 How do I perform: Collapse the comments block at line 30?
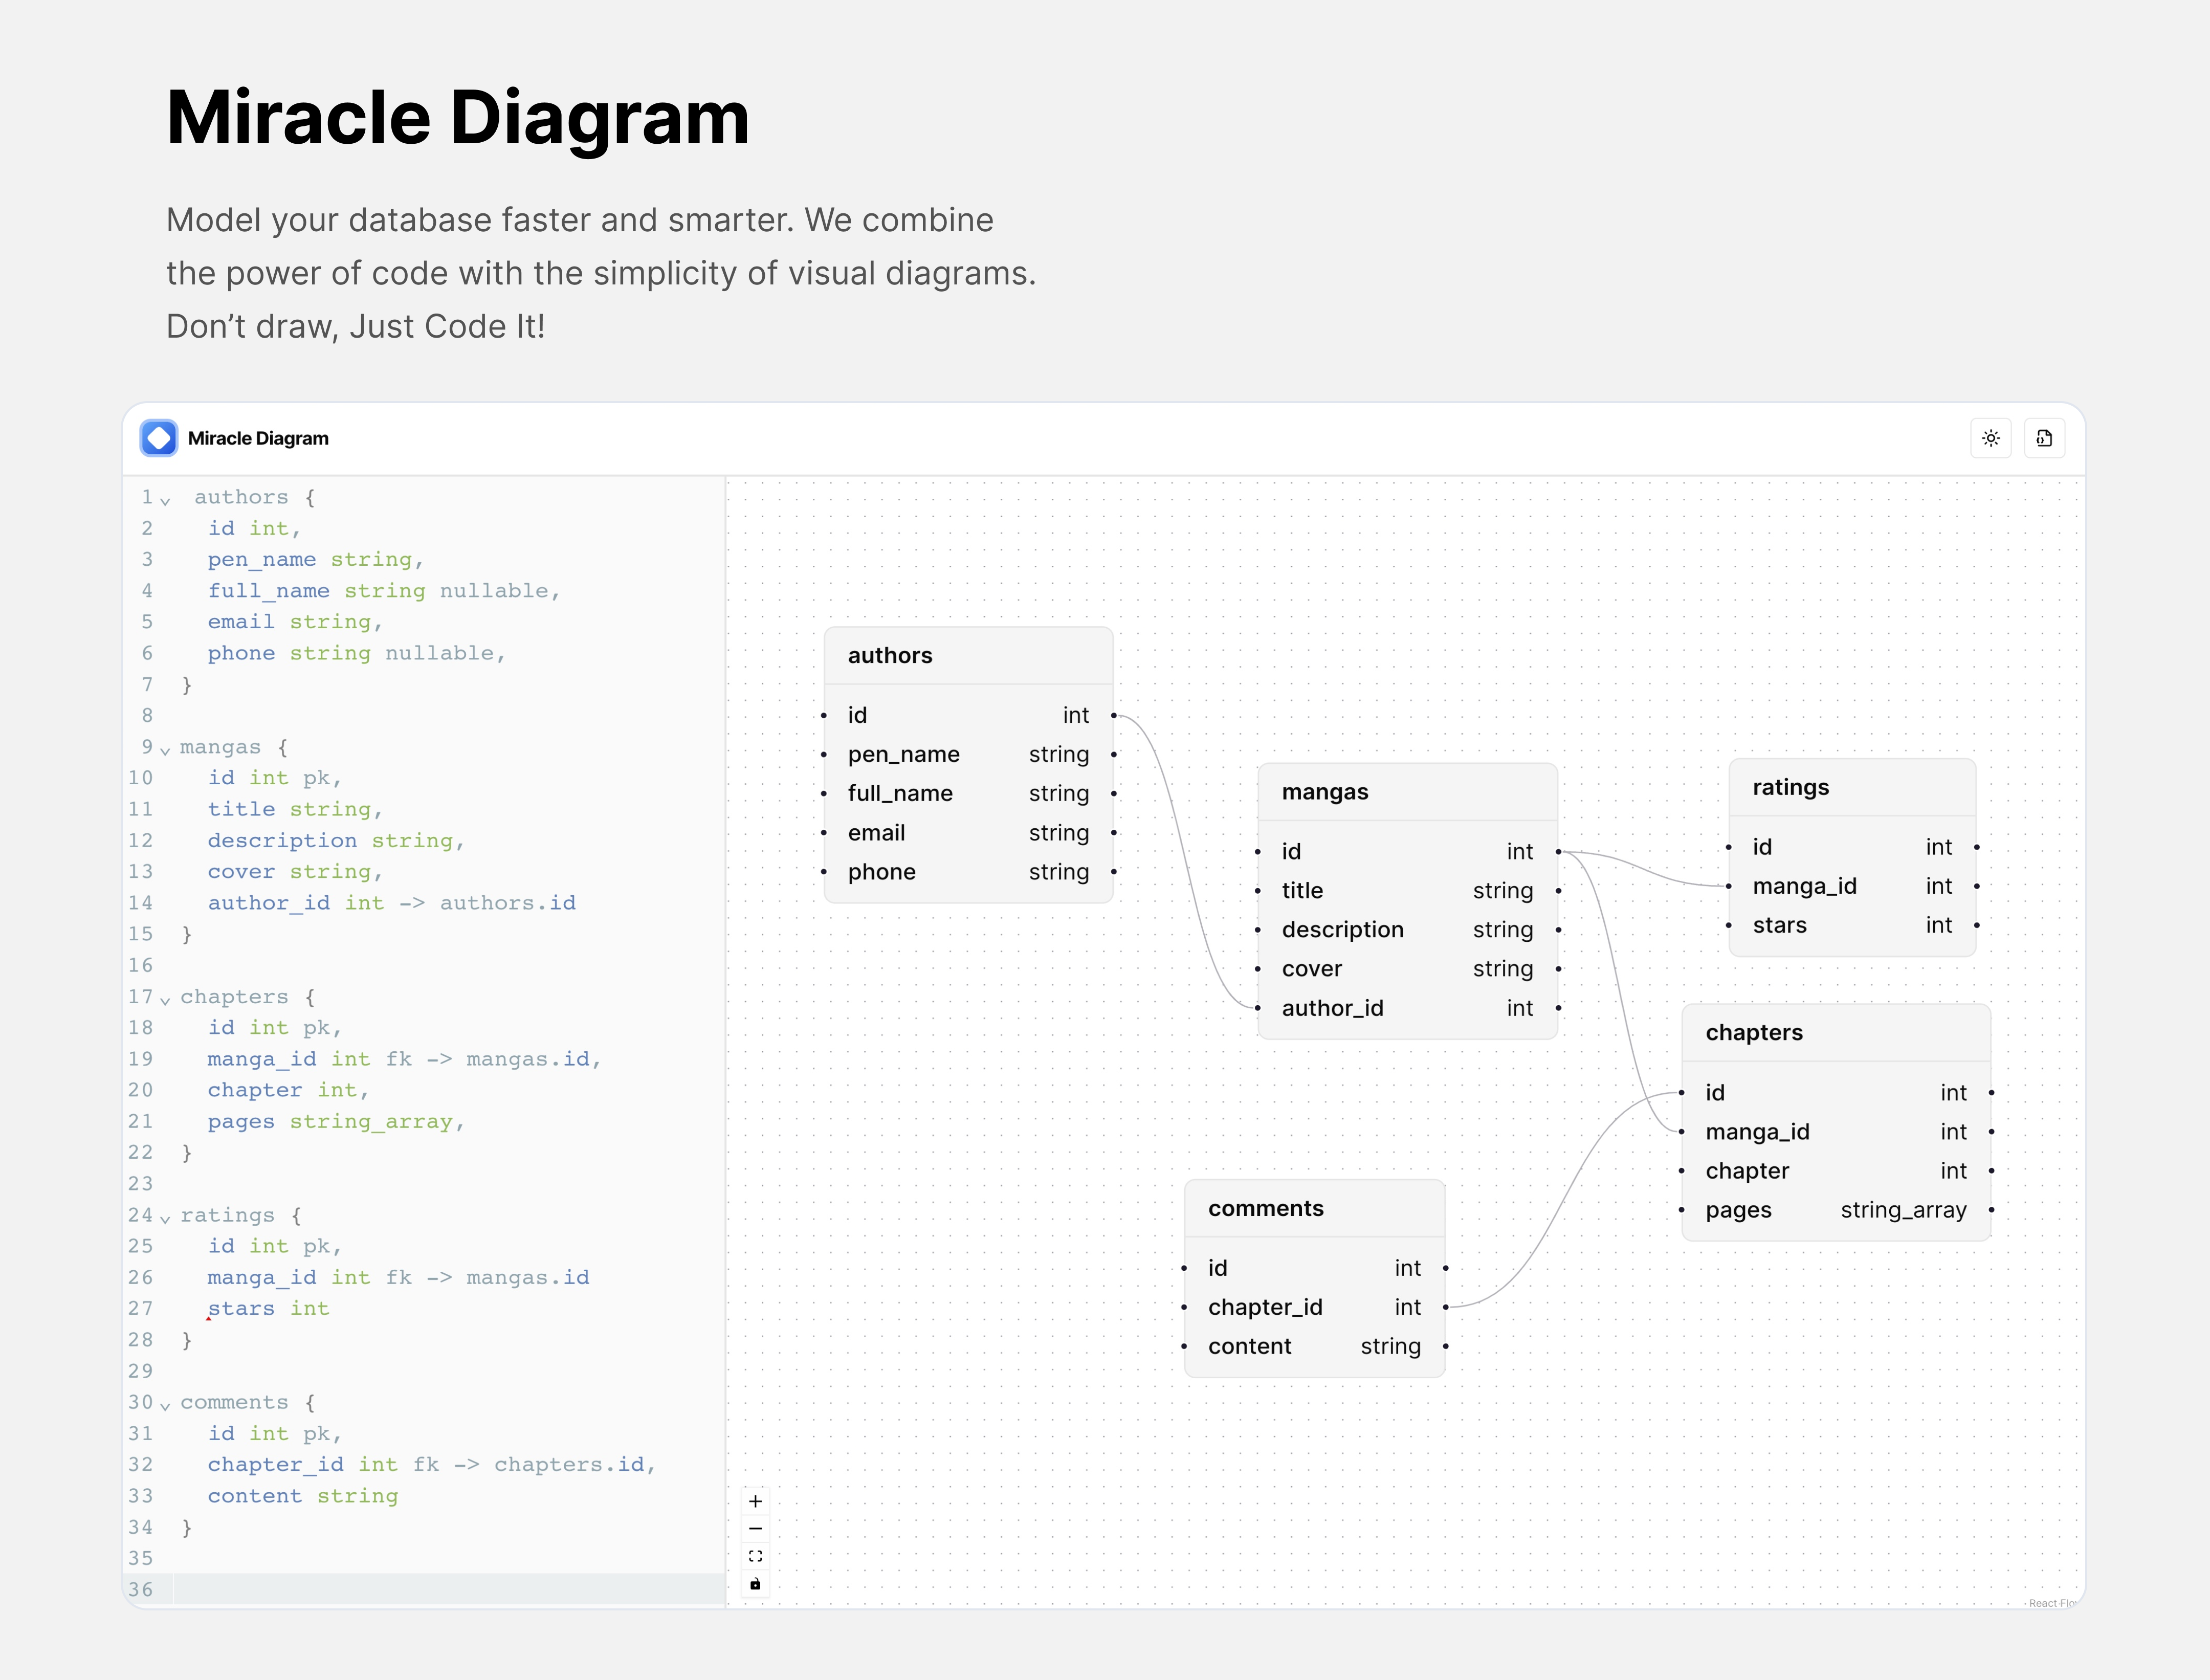tap(166, 1405)
